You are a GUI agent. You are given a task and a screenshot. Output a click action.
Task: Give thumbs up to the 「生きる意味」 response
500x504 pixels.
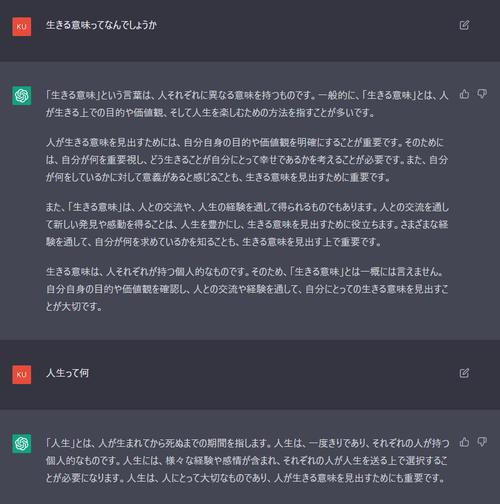464,94
